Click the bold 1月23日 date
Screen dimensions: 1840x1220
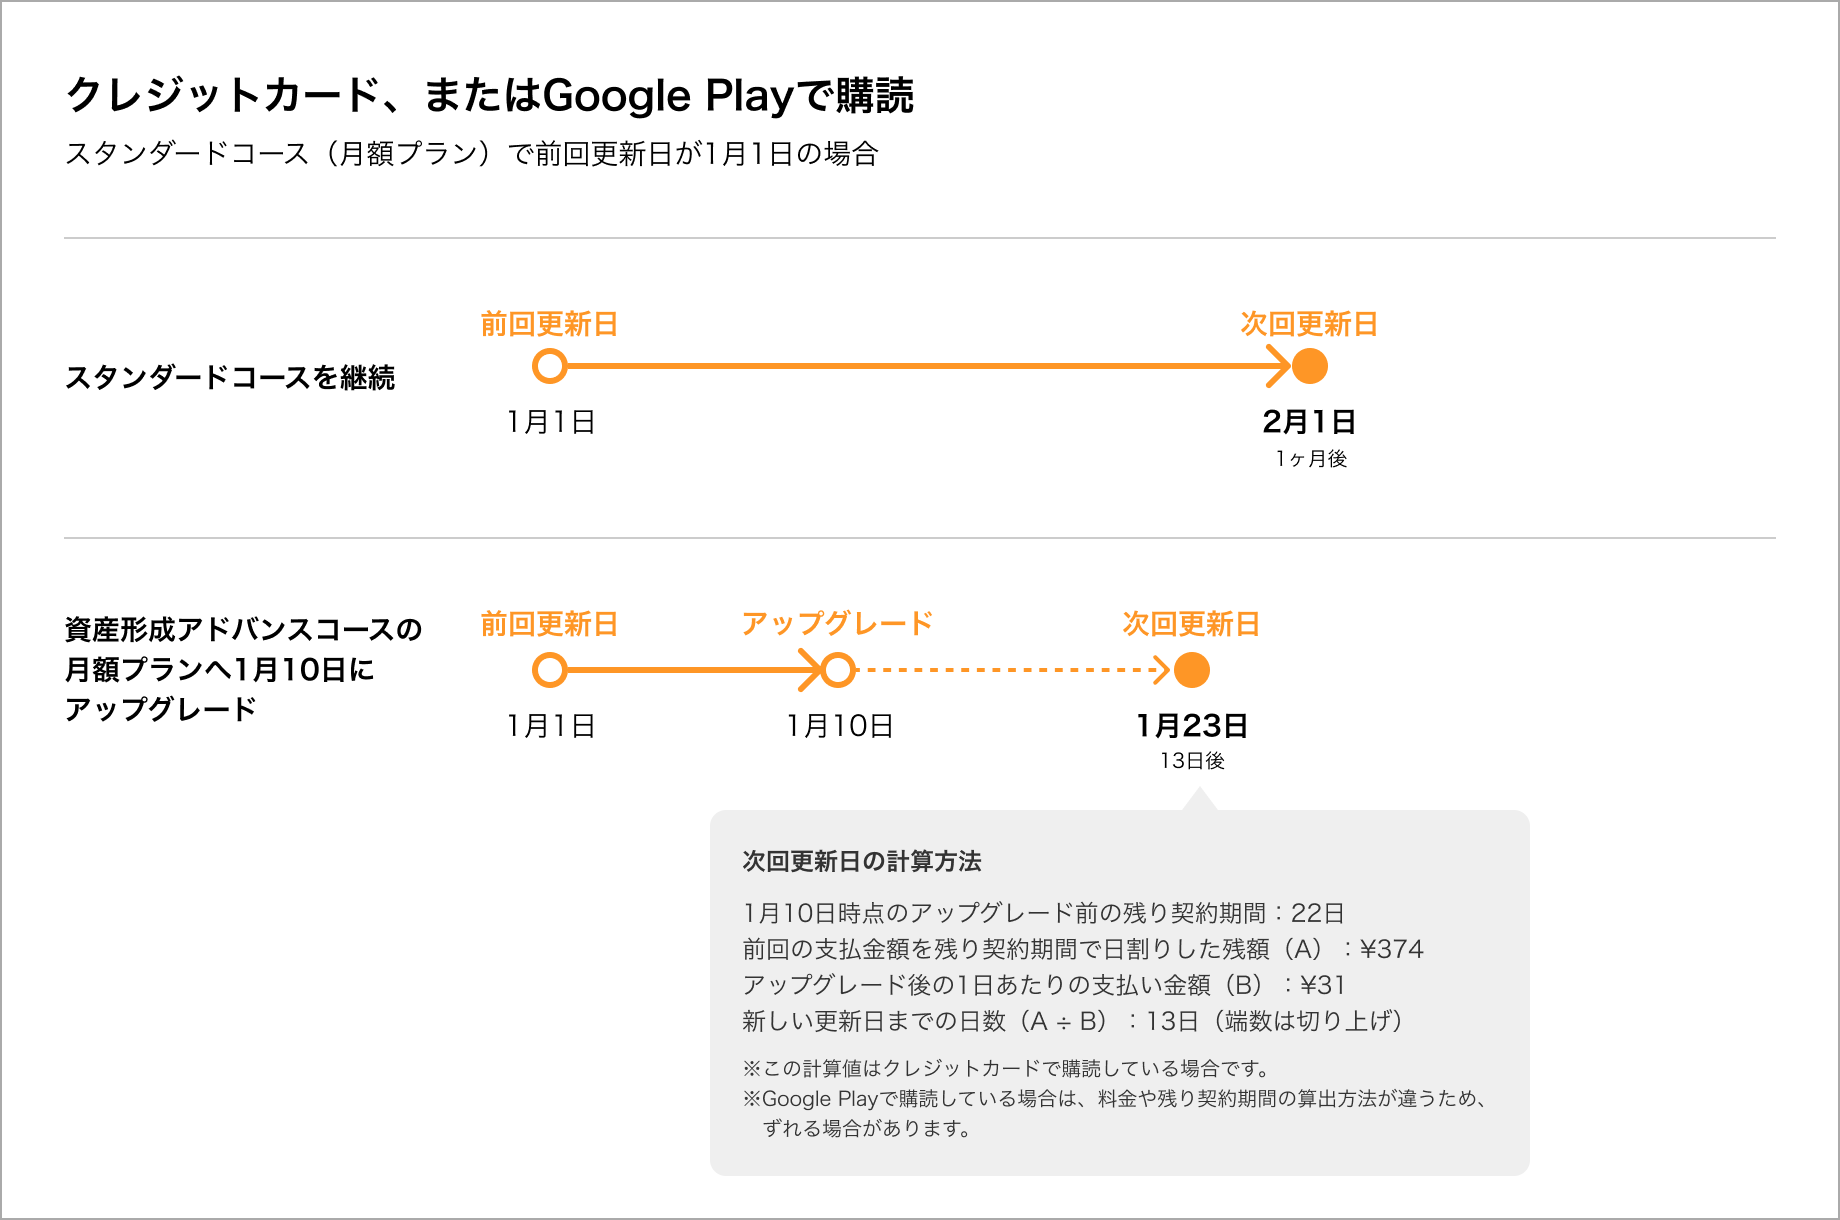[x=1192, y=726]
